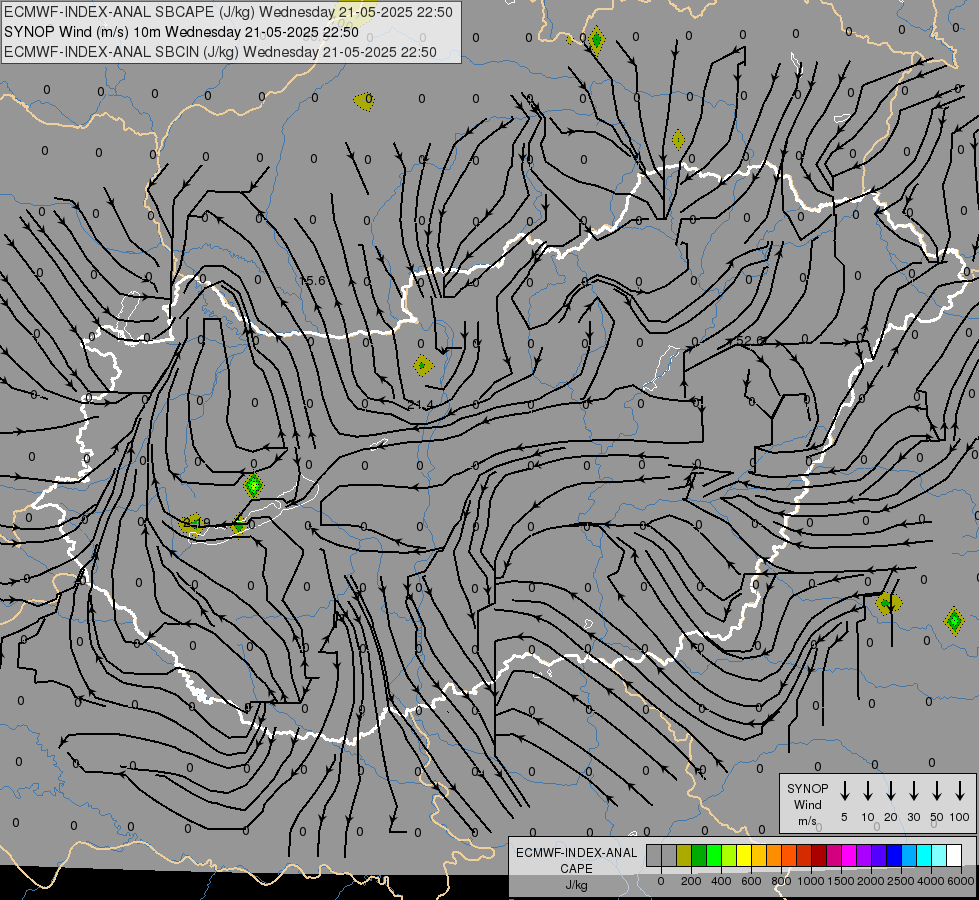
Task: Click the 6000 tick label on CAPE scale
Action: pyautogui.click(x=962, y=881)
